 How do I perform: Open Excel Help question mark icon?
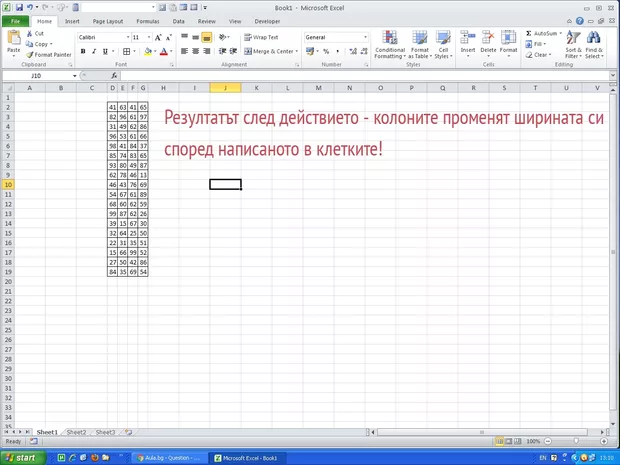[580, 21]
